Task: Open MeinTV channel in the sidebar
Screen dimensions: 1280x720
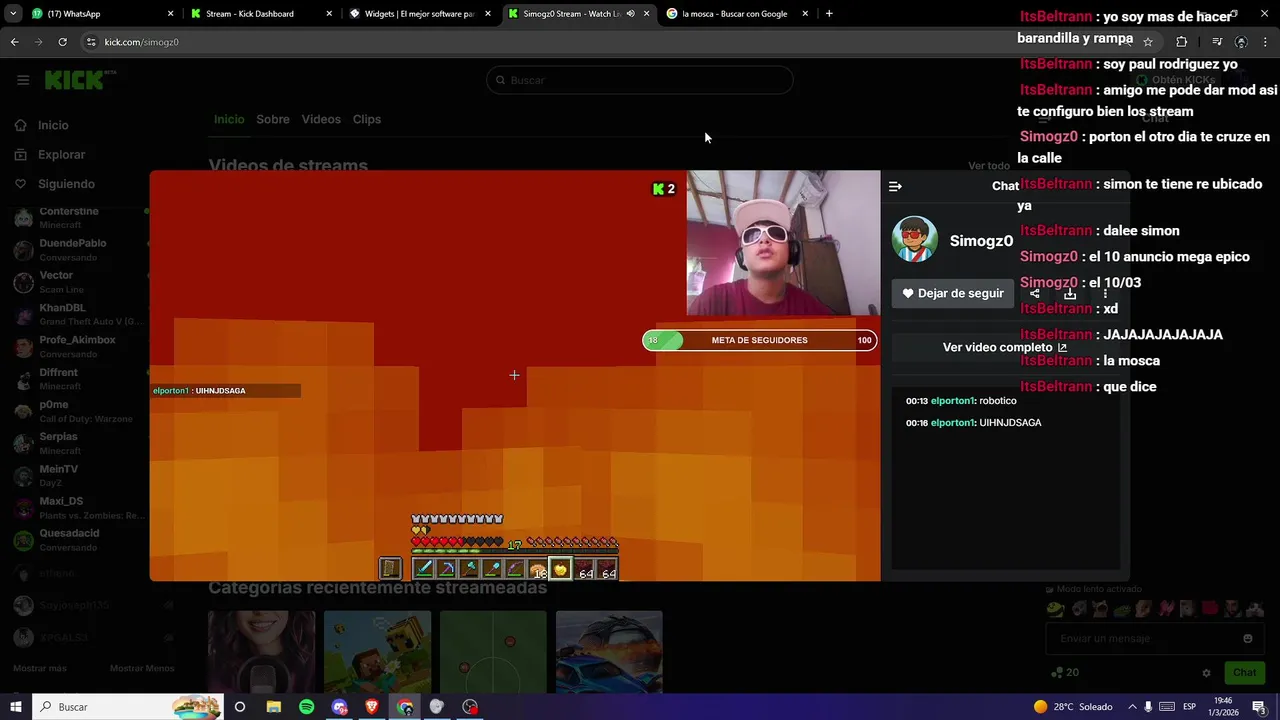Action: 80,475
